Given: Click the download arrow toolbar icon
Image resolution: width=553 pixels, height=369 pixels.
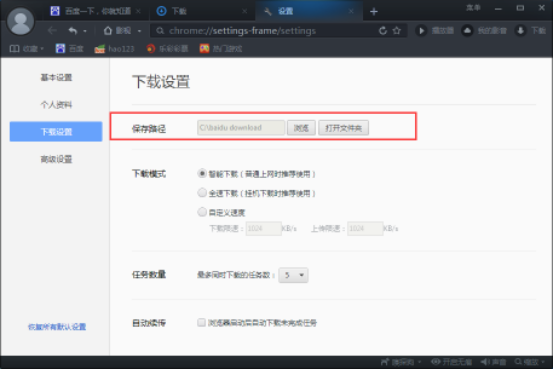Looking at the screenshot, I should pyautogui.click(x=520, y=31).
